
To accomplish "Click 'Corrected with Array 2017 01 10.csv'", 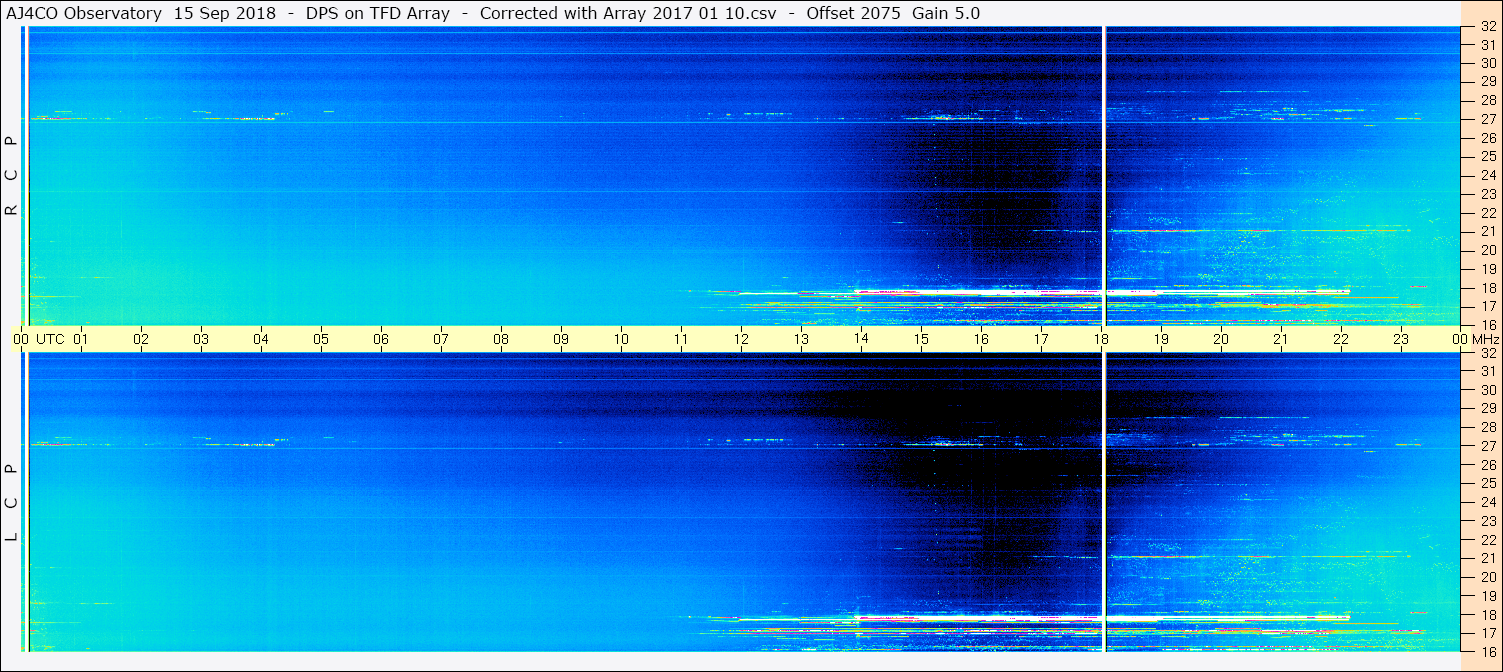I will 628,13.
